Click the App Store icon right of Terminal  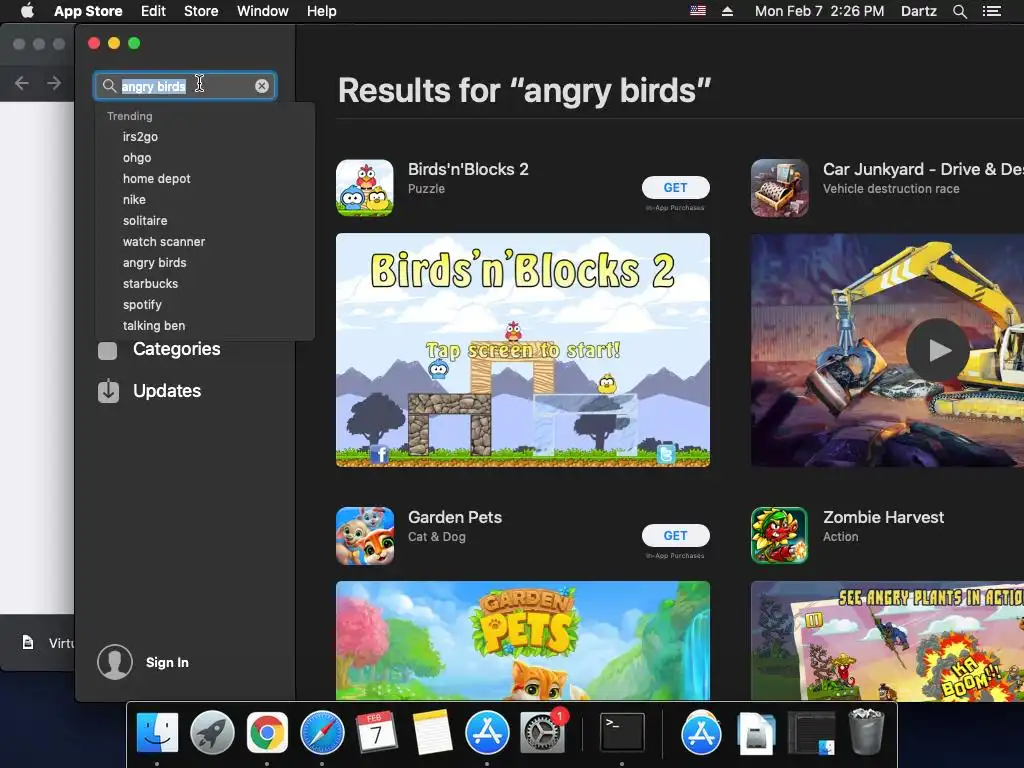click(701, 732)
